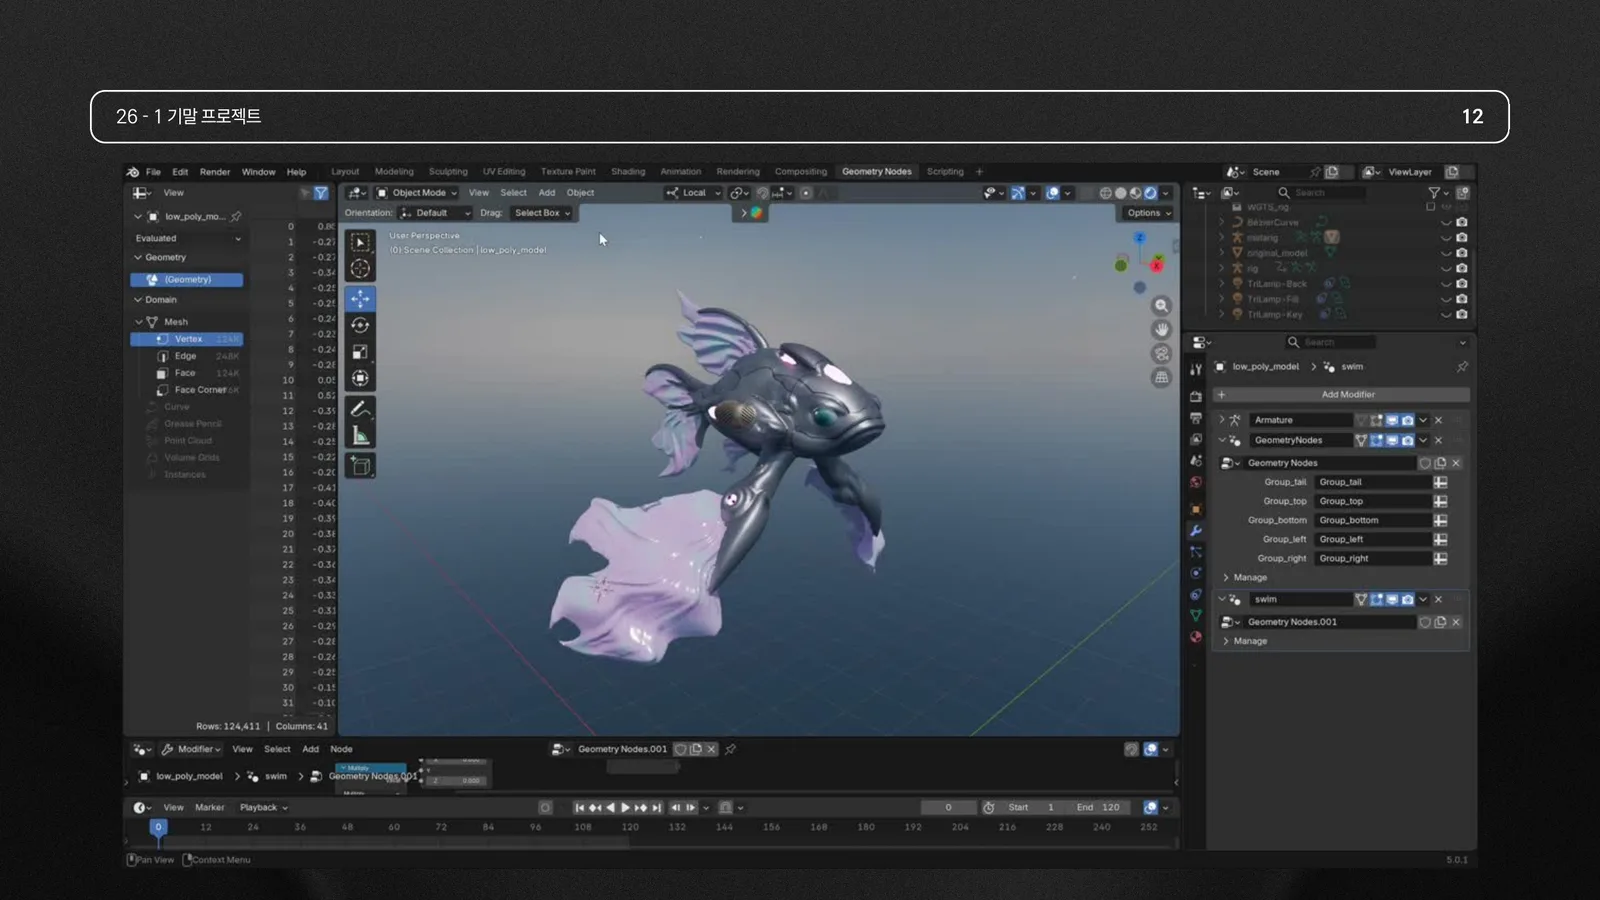Viewport: 1600px width, 900px height.
Task: Open the Orientation Default dropdown
Action: [435, 213]
